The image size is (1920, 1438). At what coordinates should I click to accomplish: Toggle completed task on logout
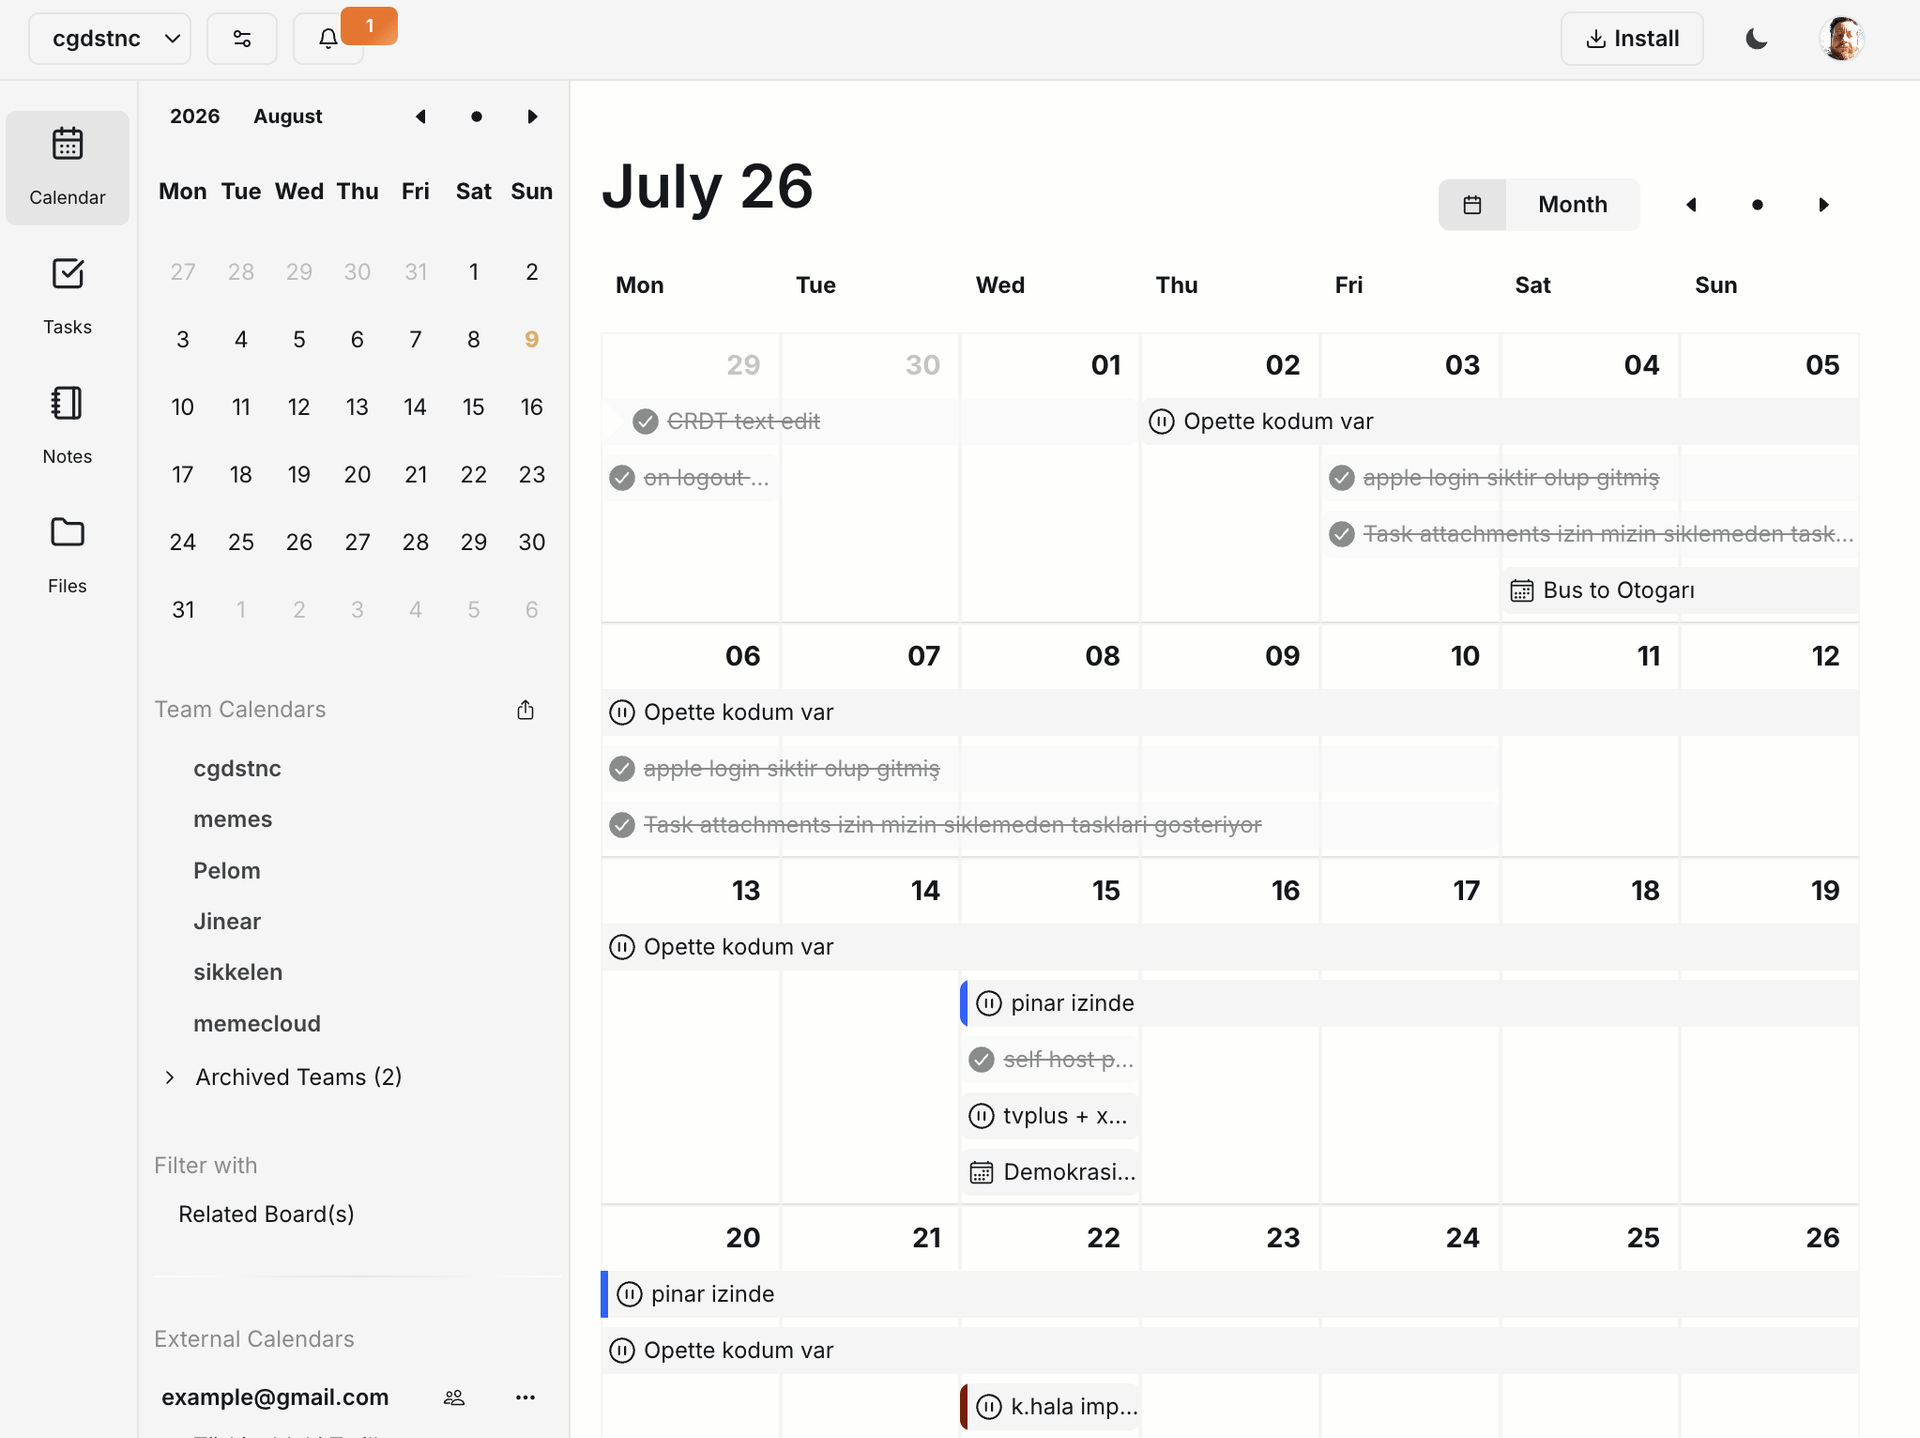click(x=622, y=478)
